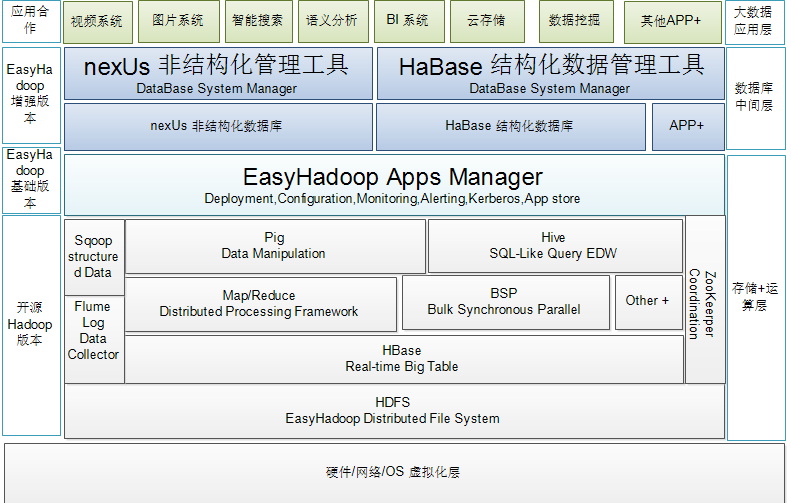This screenshot has width=791, height=503.
Task: Select HaBase 结构化数据管理工具 block
Action: click(x=551, y=74)
